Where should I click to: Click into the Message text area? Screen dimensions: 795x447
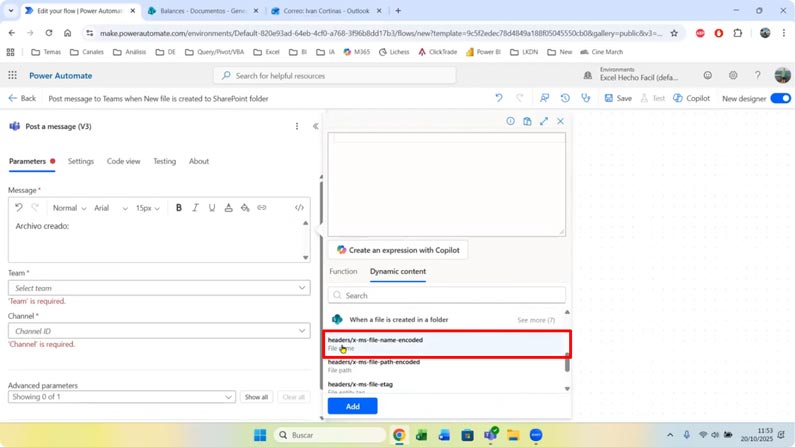click(156, 241)
